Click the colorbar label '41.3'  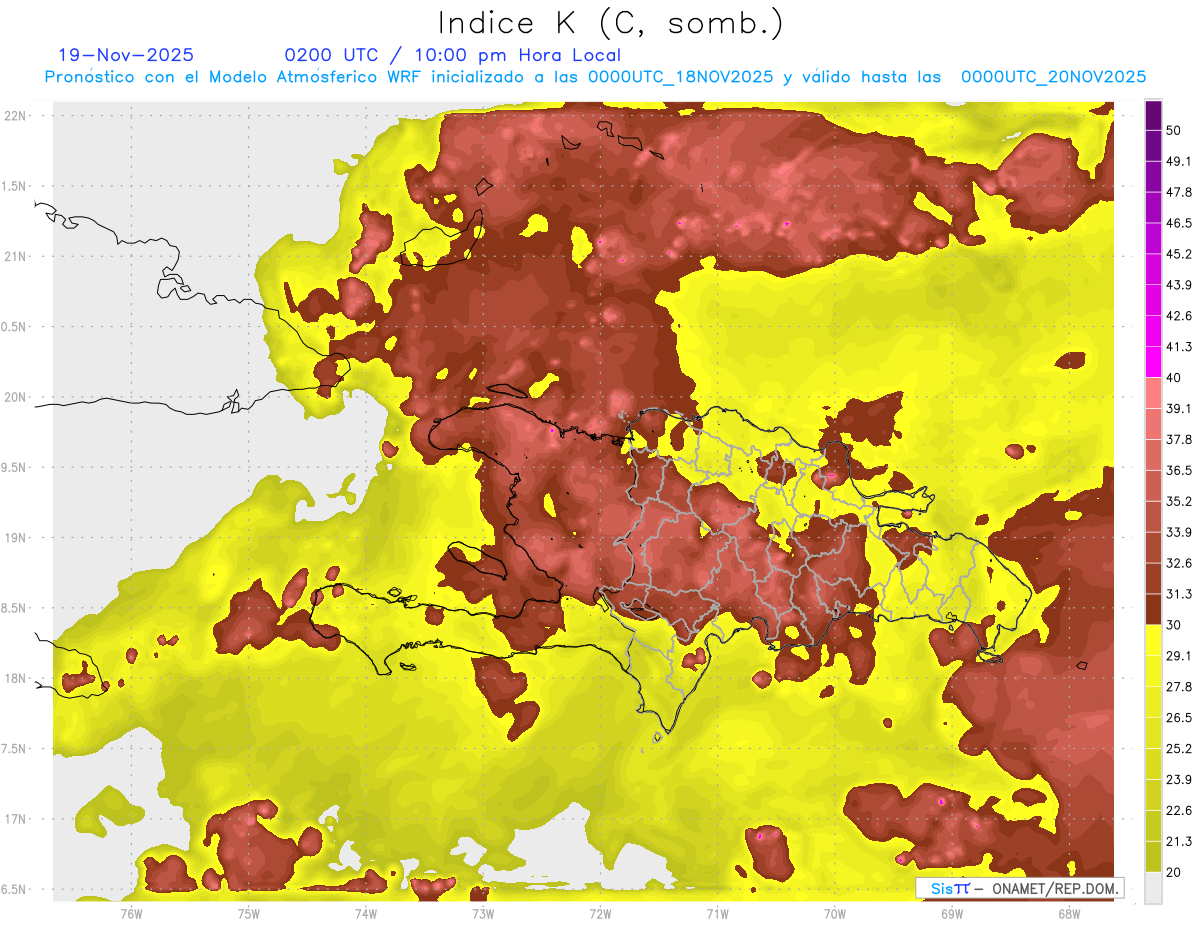(1178, 347)
